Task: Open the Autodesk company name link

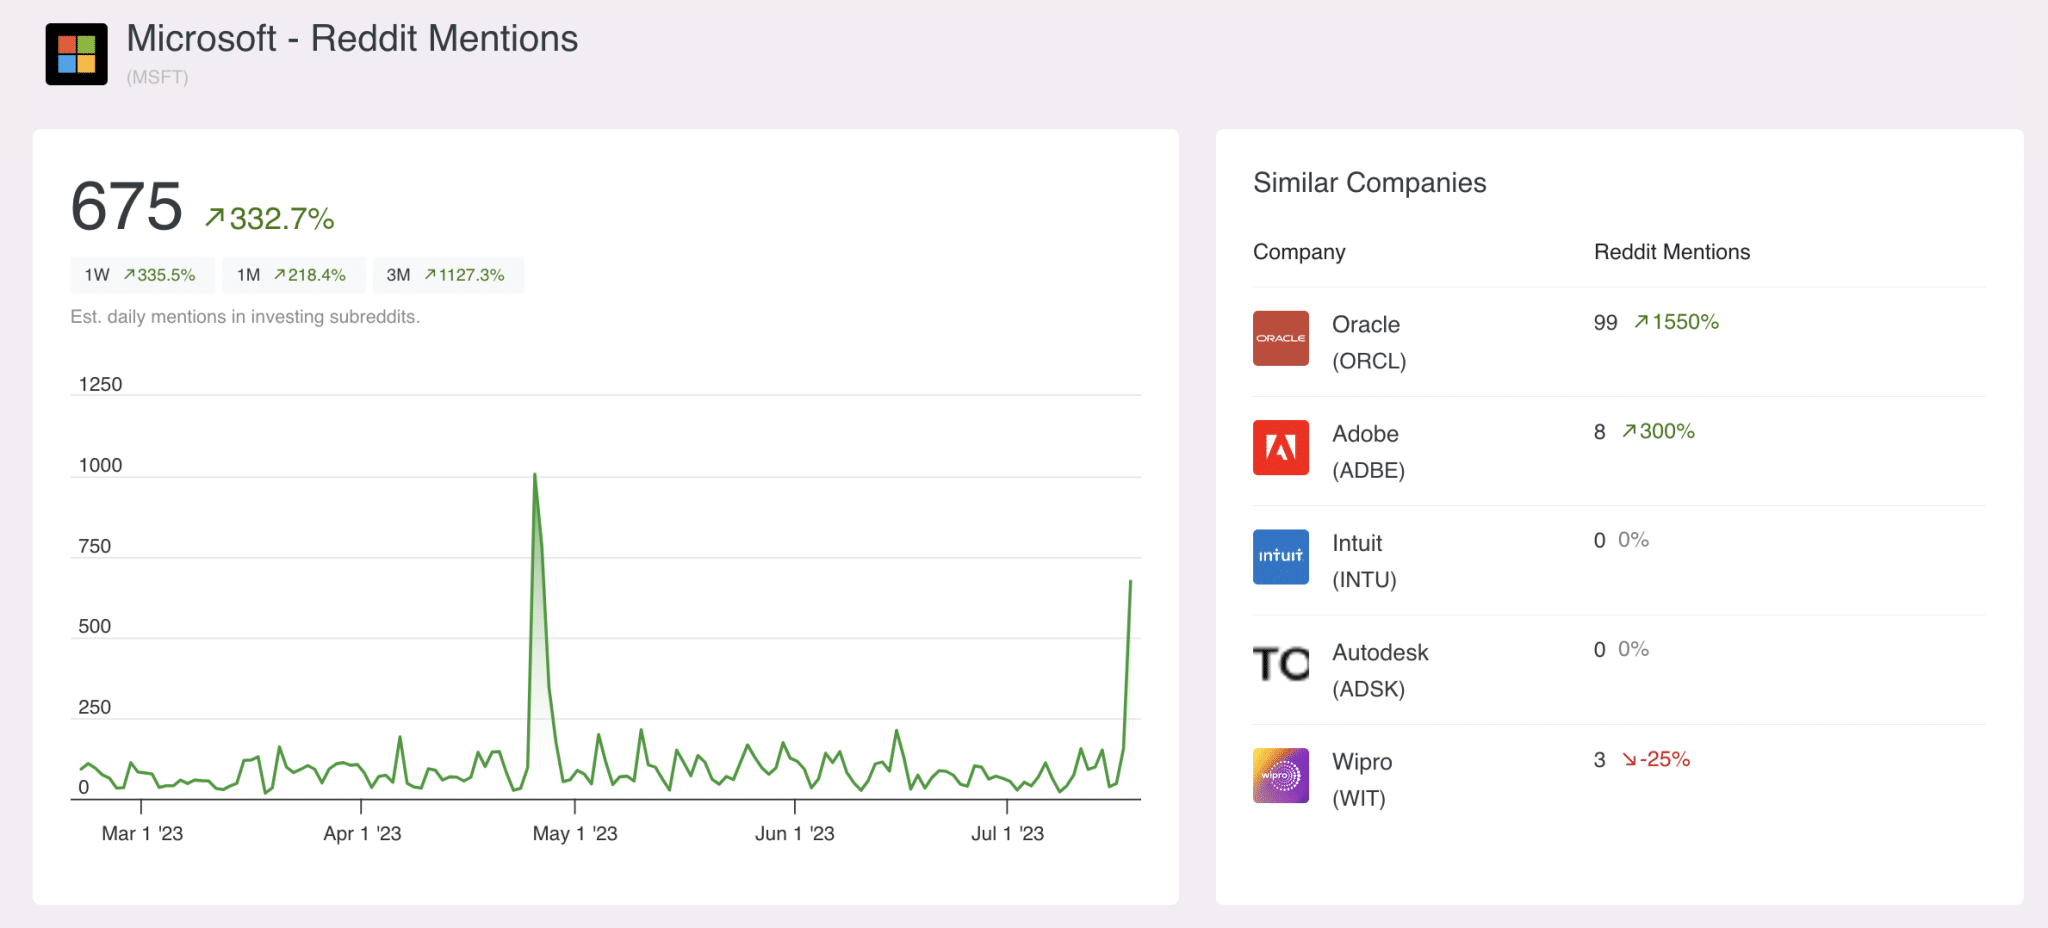Action: (1380, 653)
